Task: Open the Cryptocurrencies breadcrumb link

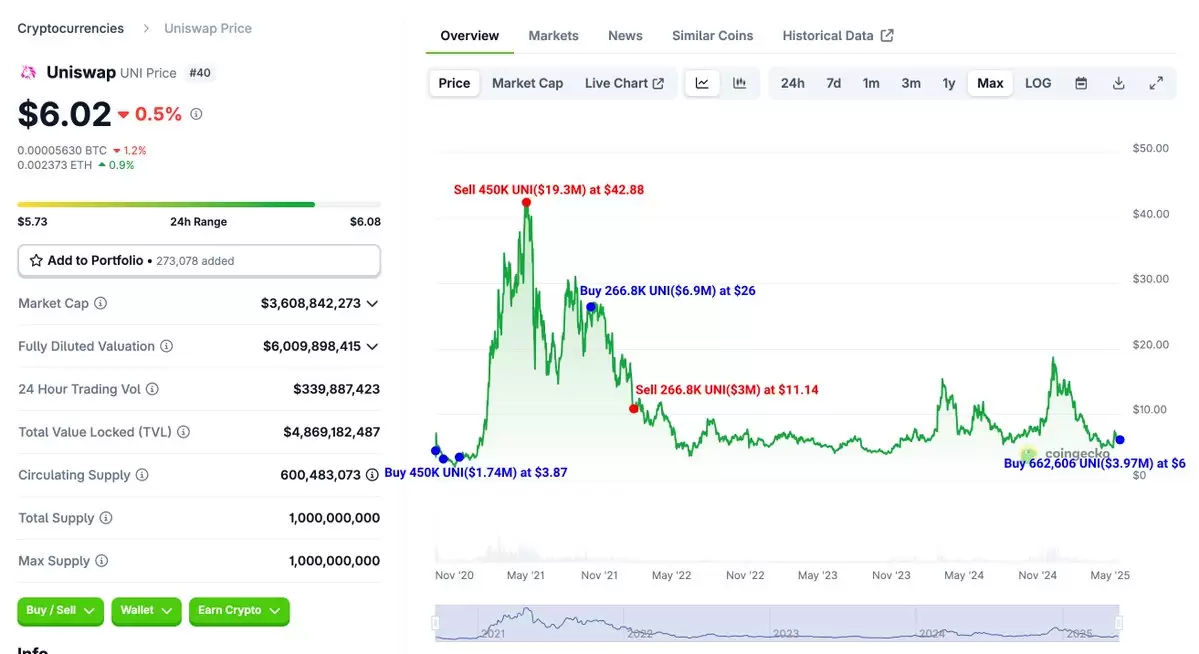Action: pos(70,28)
